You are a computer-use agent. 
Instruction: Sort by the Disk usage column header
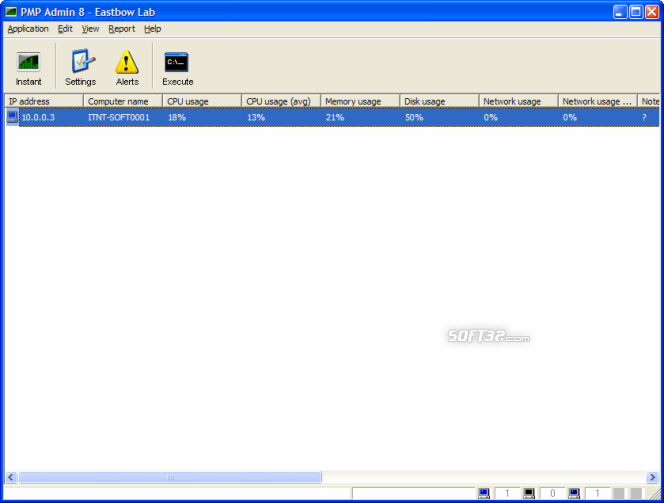point(440,101)
